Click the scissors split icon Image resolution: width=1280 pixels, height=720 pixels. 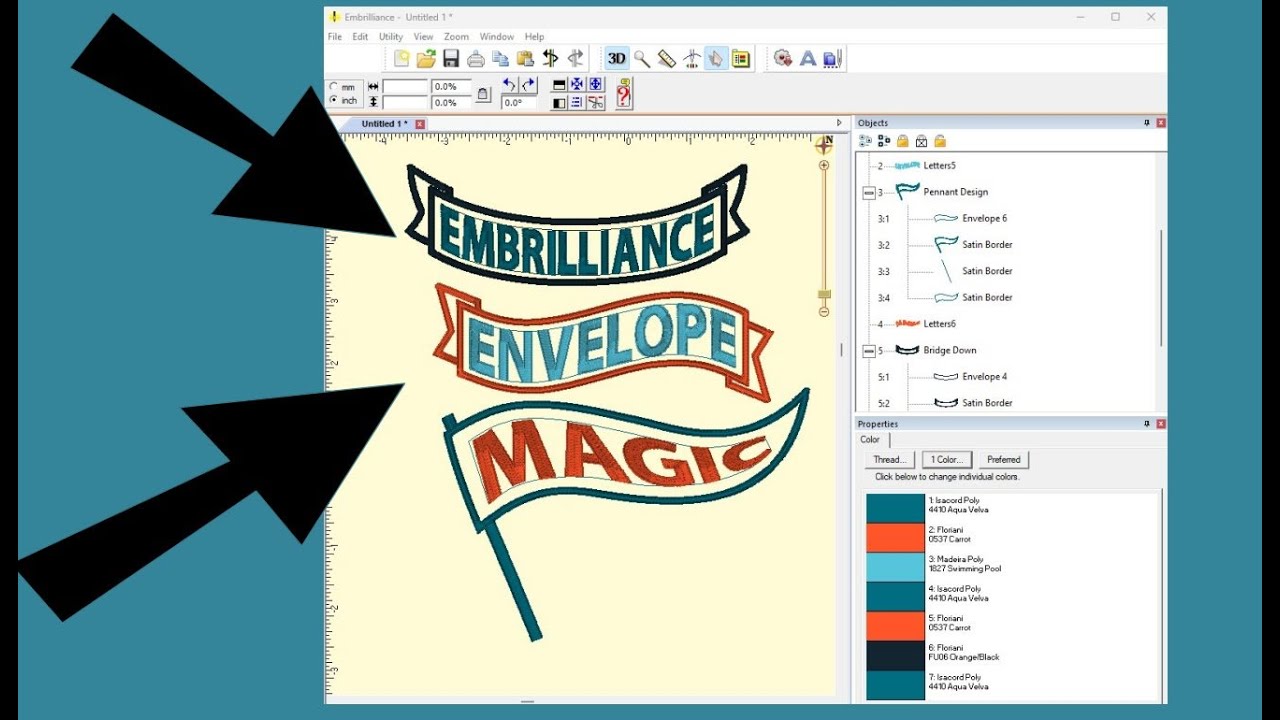point(596,103)
